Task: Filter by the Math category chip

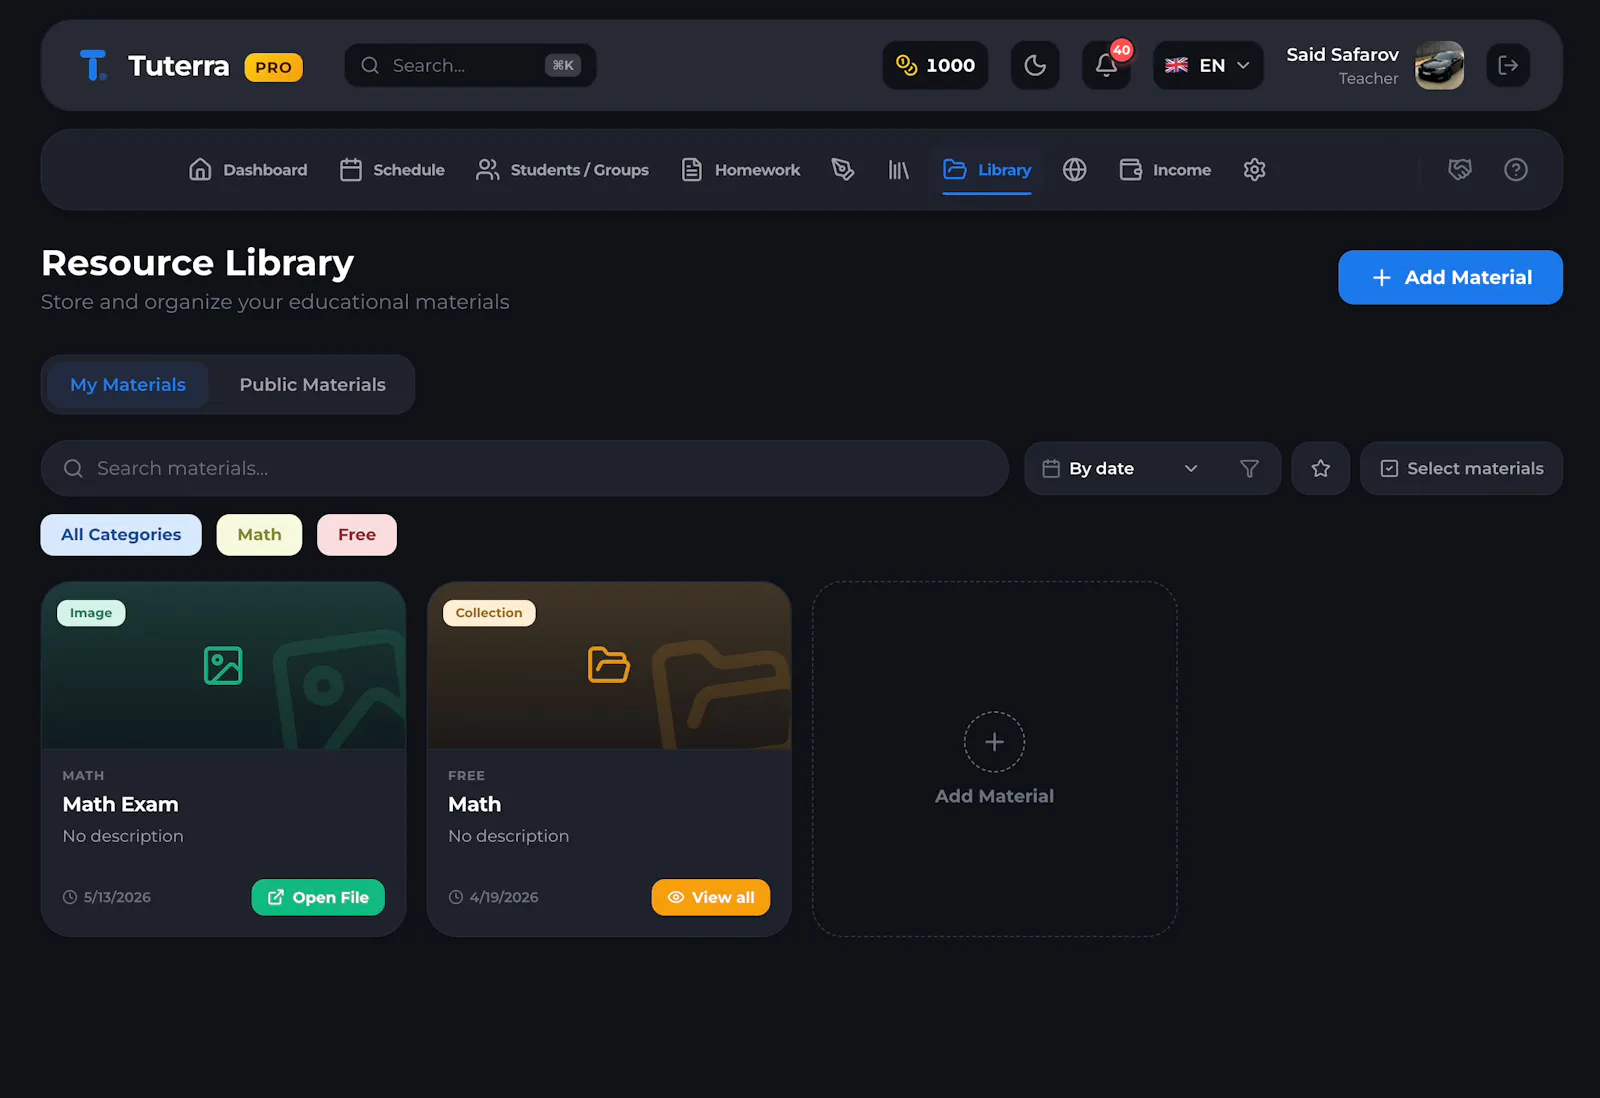Action: (259, 535)
